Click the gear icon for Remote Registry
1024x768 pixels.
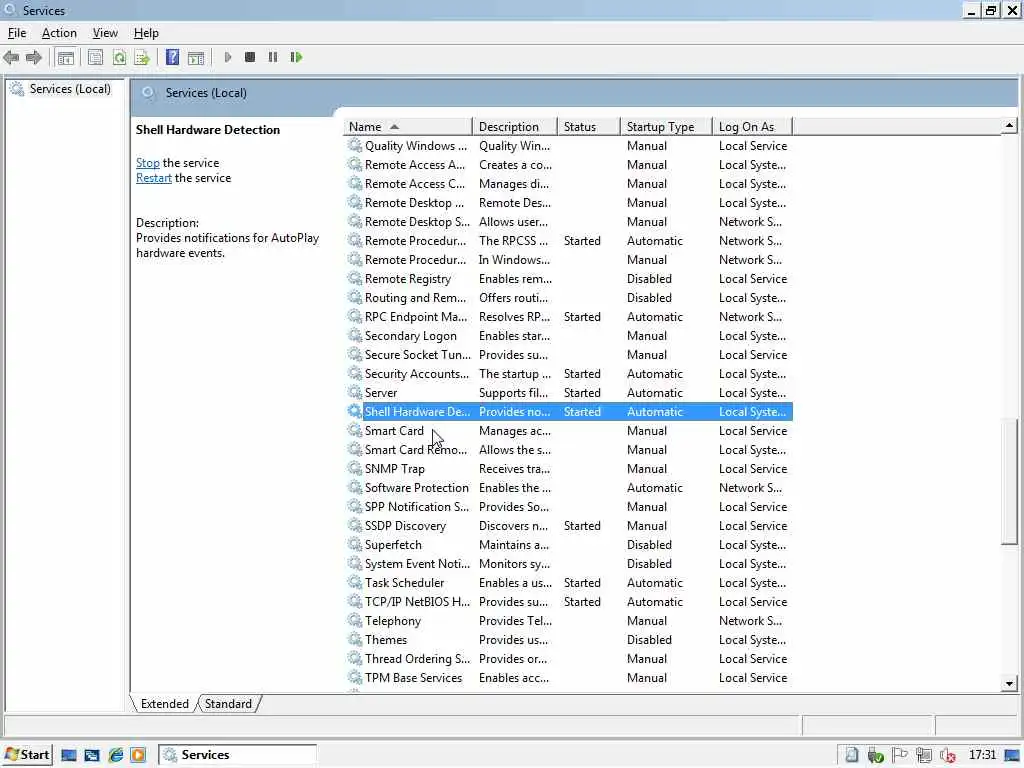pos(355,278)
